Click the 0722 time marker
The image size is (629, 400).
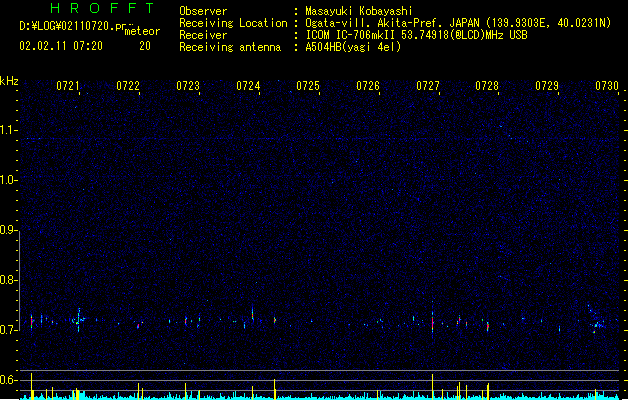coord(128,86)
